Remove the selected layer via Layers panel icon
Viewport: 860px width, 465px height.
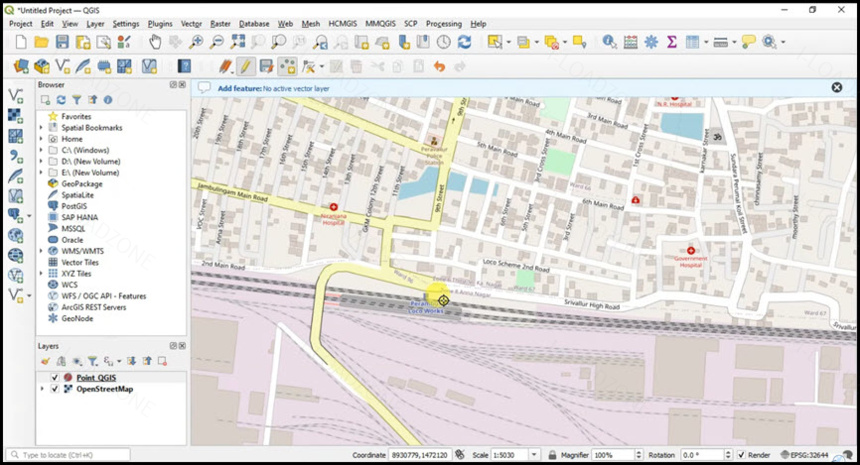click(162, 361)
